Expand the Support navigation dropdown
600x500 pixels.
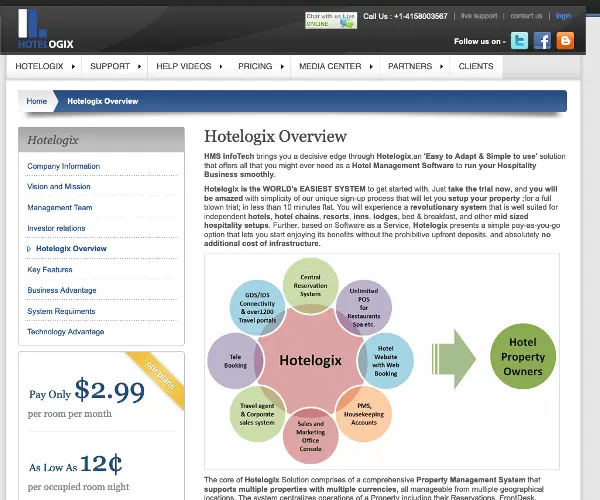[115, 66]
